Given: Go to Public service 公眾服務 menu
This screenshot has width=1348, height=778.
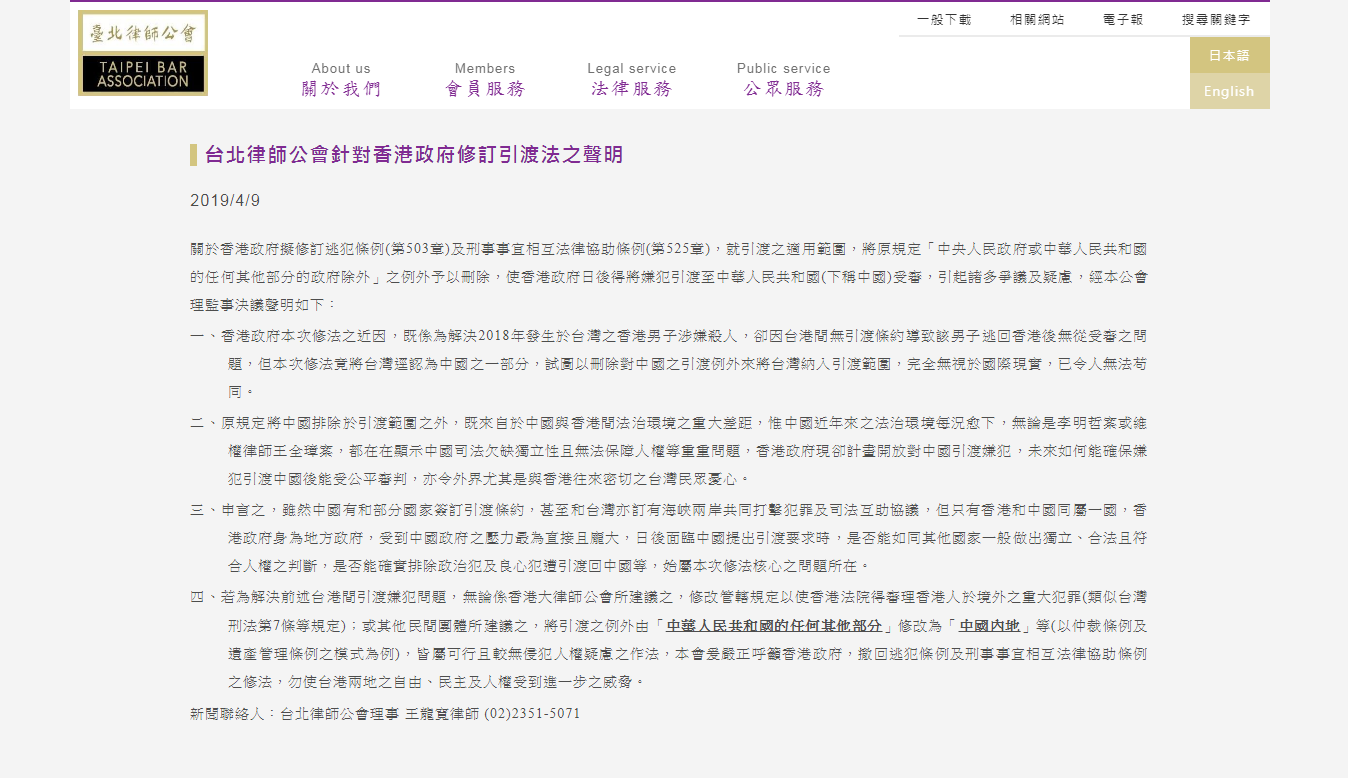Looking at the screenshot, I should click(783, 79).
